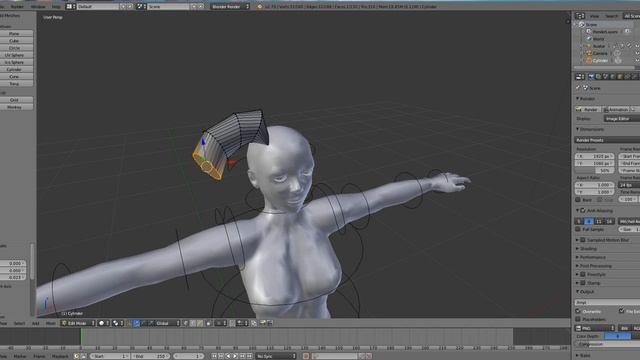The image size is (640, 360).
Task: Click the timeline Start frame field
Action: [x=109, y=356]
